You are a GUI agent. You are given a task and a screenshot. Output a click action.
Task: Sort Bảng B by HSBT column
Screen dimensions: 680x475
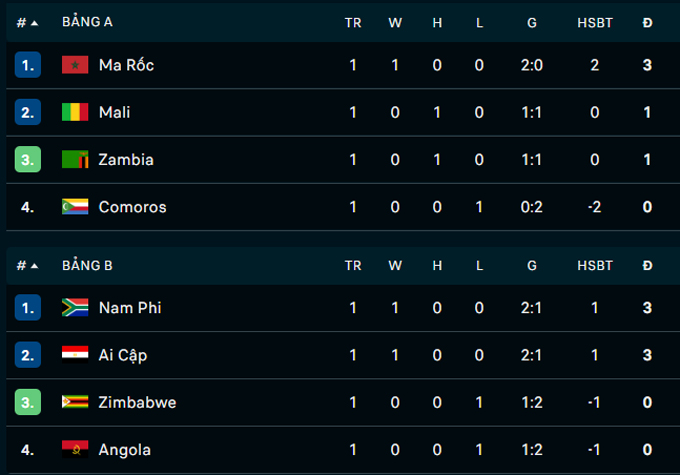point(595,265)
